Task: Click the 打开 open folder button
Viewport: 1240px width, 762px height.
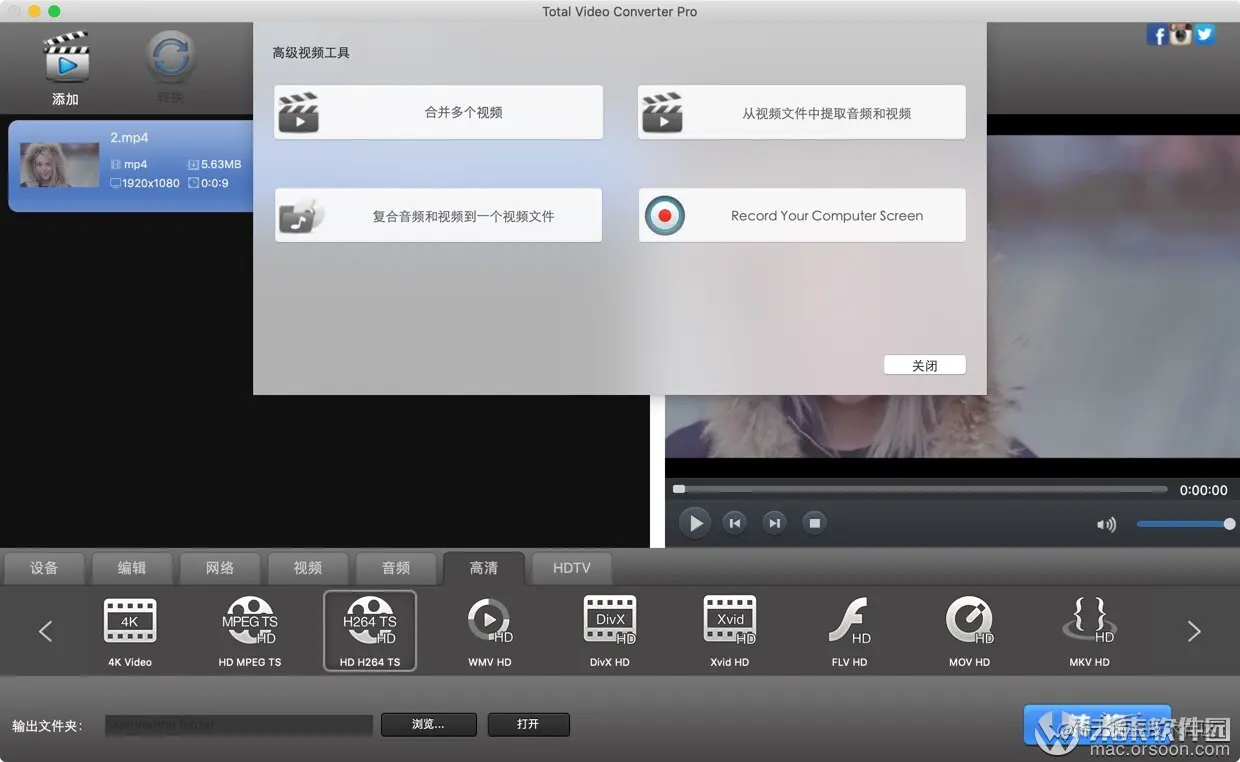Action: tap(529, 724)
